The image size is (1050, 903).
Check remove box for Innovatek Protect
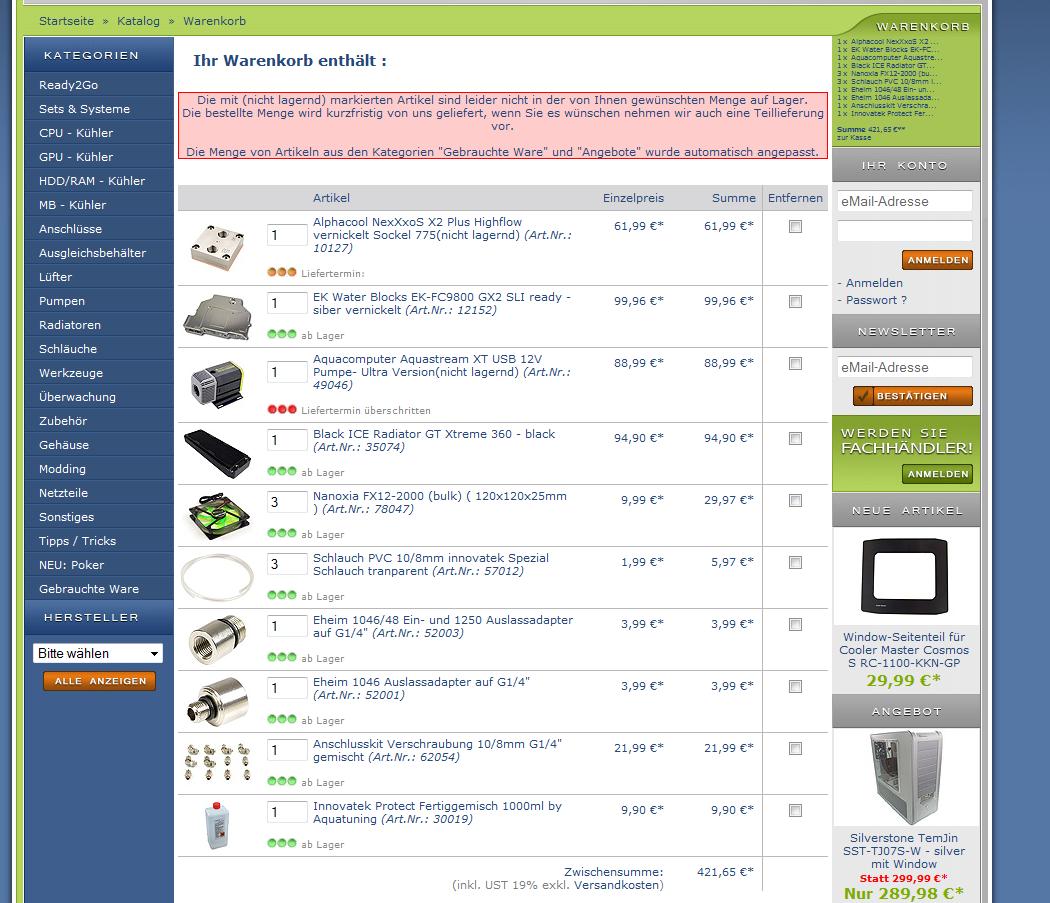pyautogui.click(x=796, y=811)
